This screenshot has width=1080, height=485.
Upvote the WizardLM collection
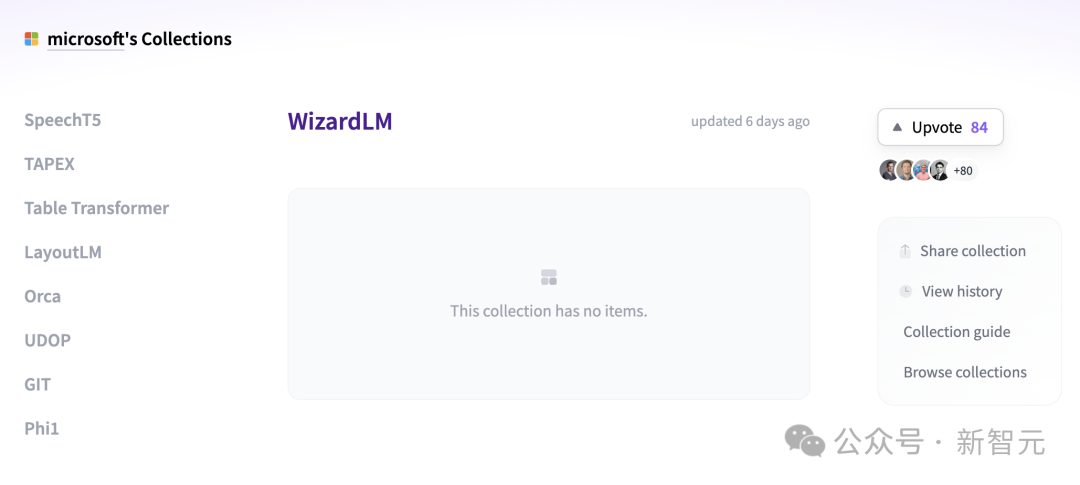[940, 127]
